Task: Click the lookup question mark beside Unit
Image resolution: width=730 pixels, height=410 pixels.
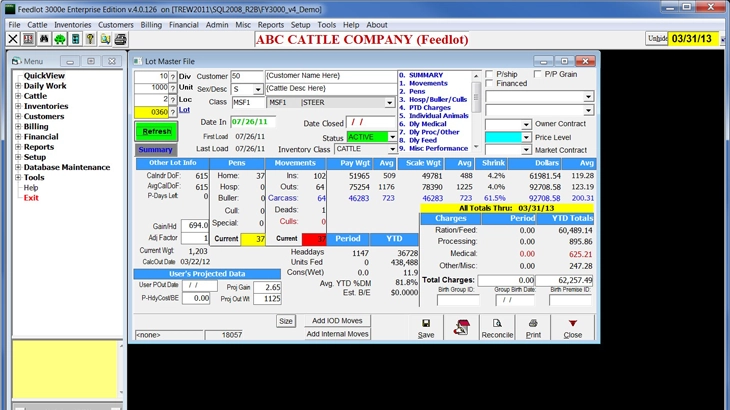Action: click(x=173, y=88)
